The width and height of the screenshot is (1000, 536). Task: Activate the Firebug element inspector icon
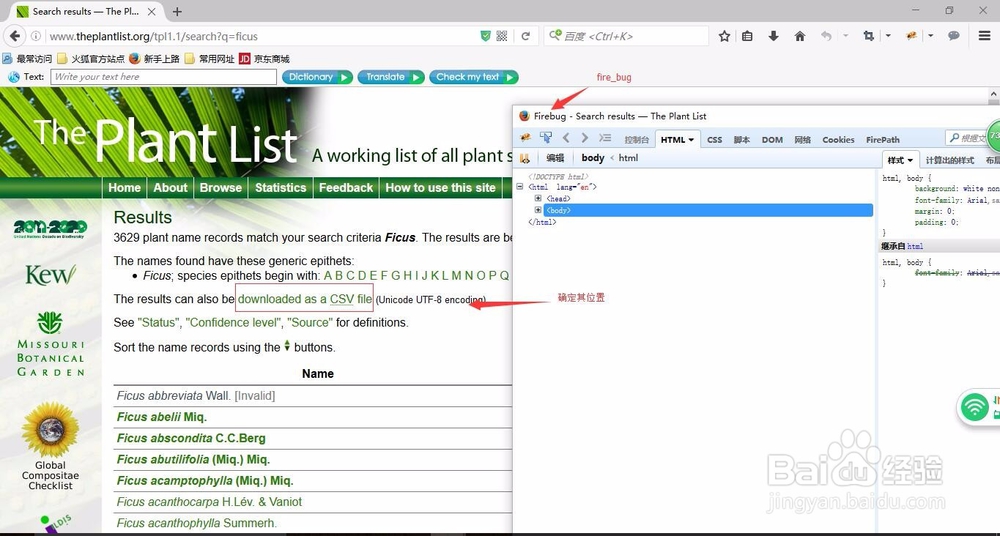[546, 138]
